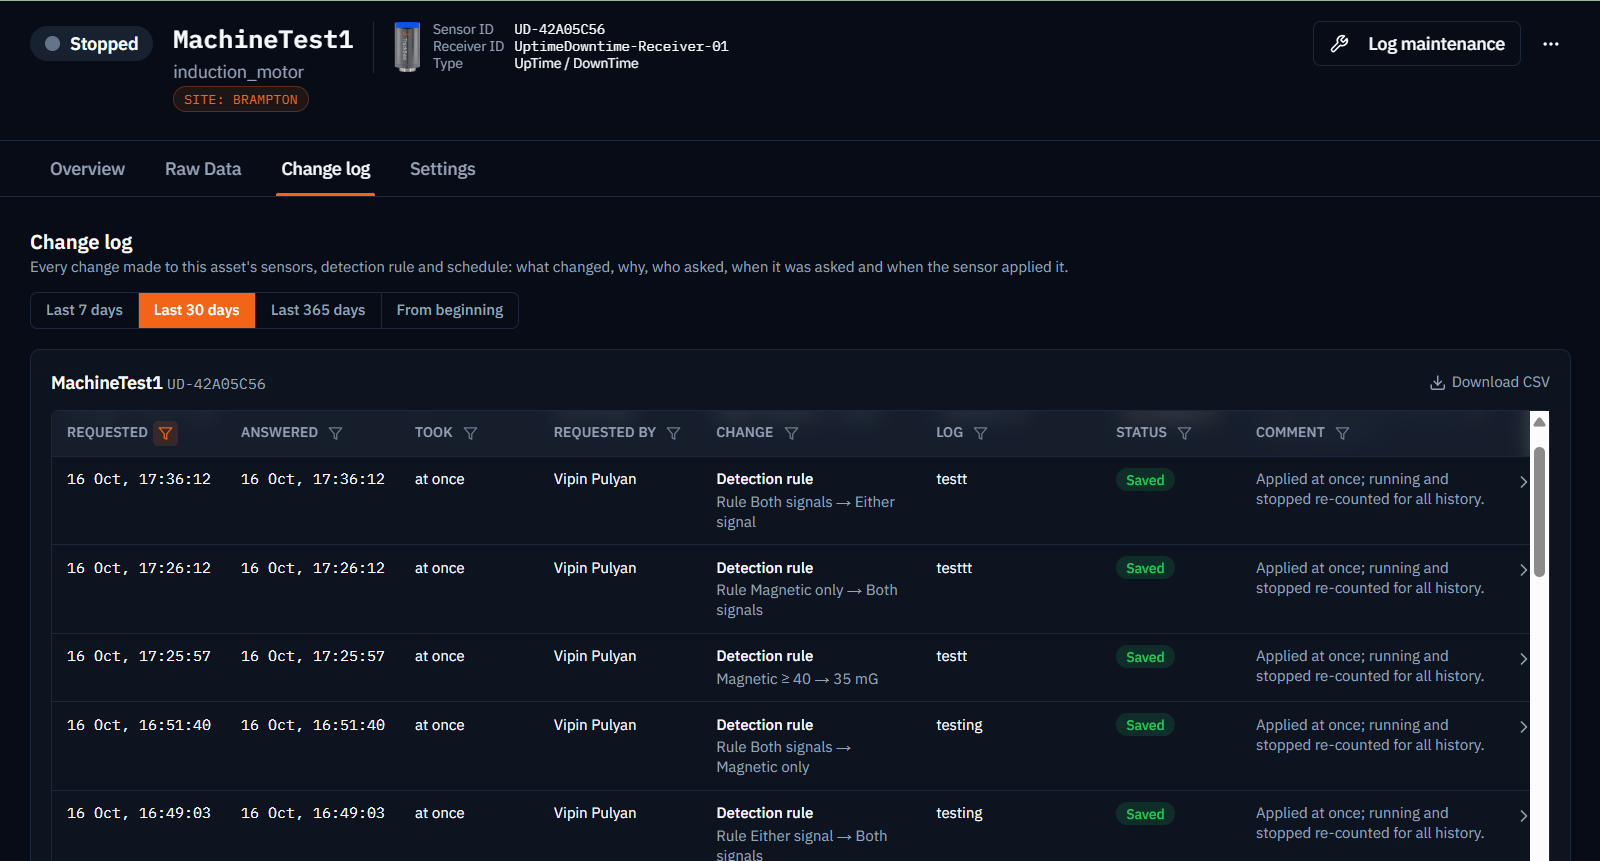Click the Log maintenance button
This screenshot has height=861, width=1600.
1417,44
